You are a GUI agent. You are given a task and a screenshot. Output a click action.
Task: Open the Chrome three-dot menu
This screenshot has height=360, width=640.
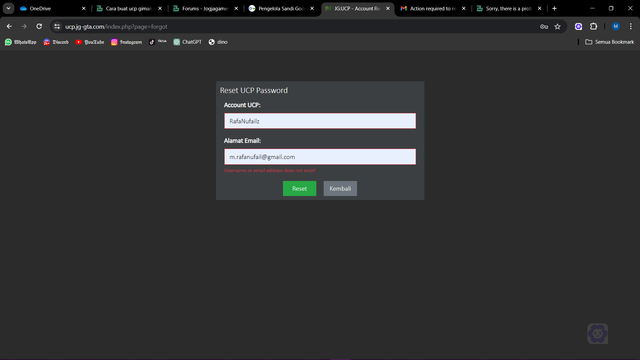click(x=631, y=27)
